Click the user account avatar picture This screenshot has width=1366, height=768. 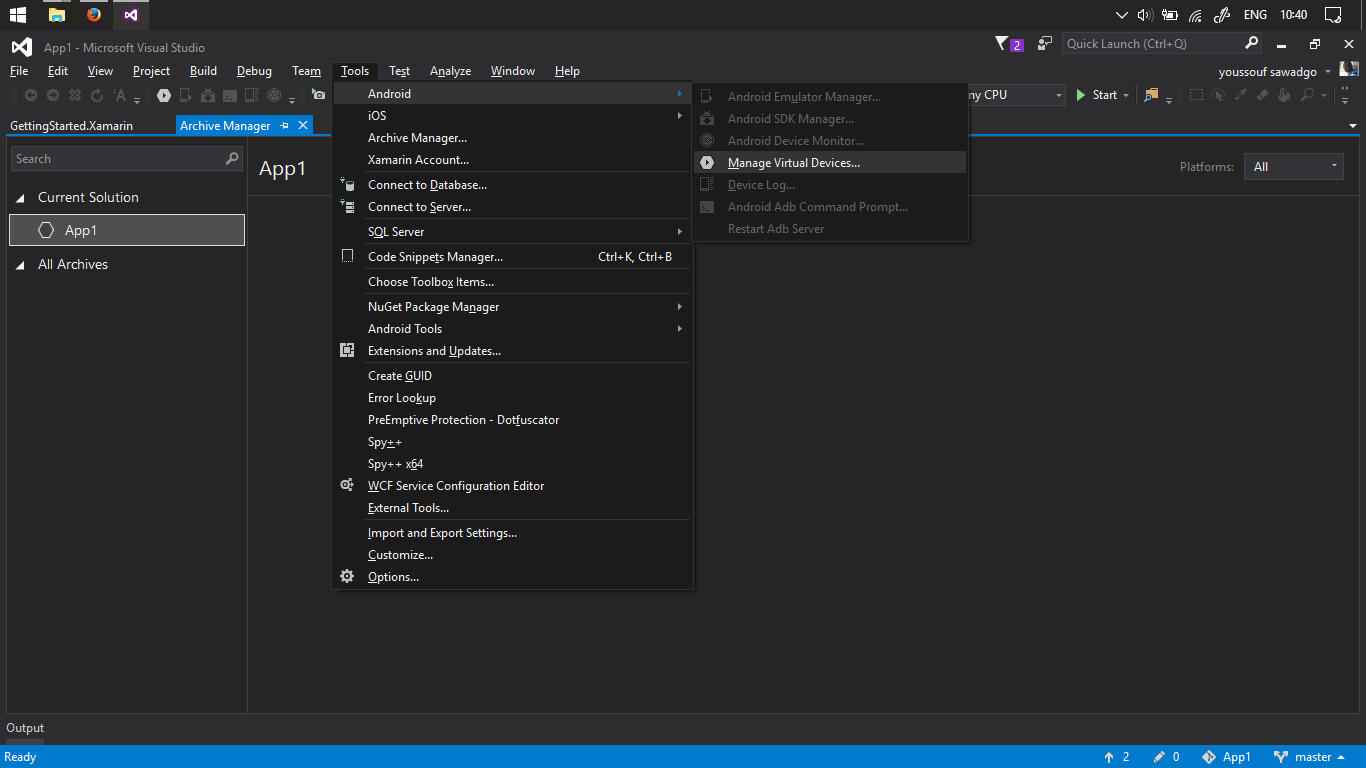pos(1349,70)
